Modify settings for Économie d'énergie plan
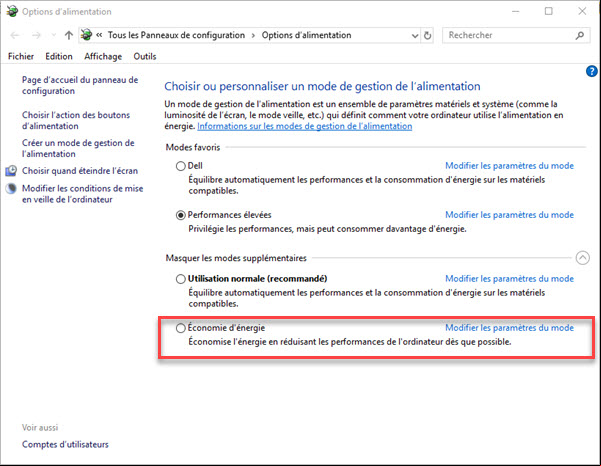Screen dimensions: 601x466 coord(509,328)
